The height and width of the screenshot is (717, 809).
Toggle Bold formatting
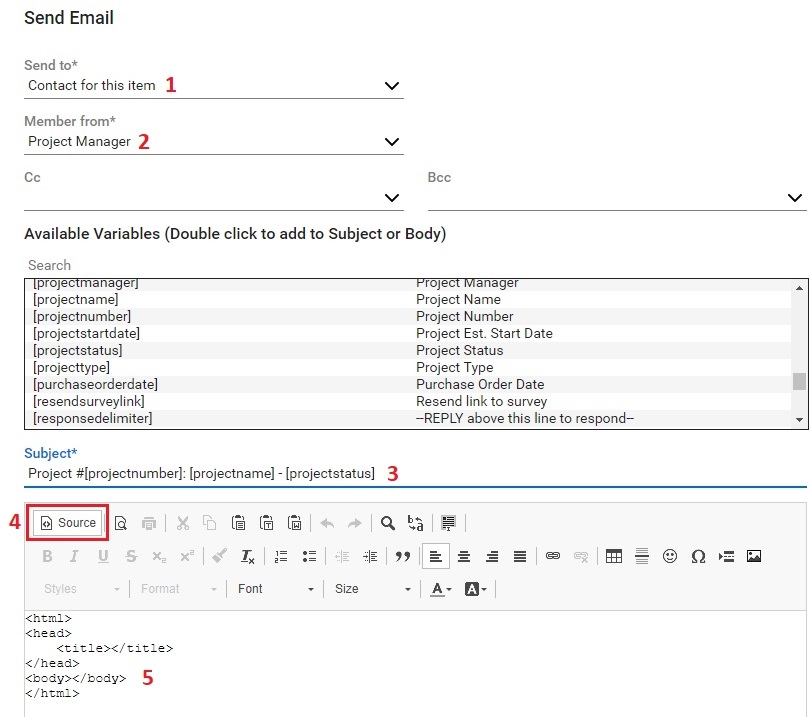[47, 556]
